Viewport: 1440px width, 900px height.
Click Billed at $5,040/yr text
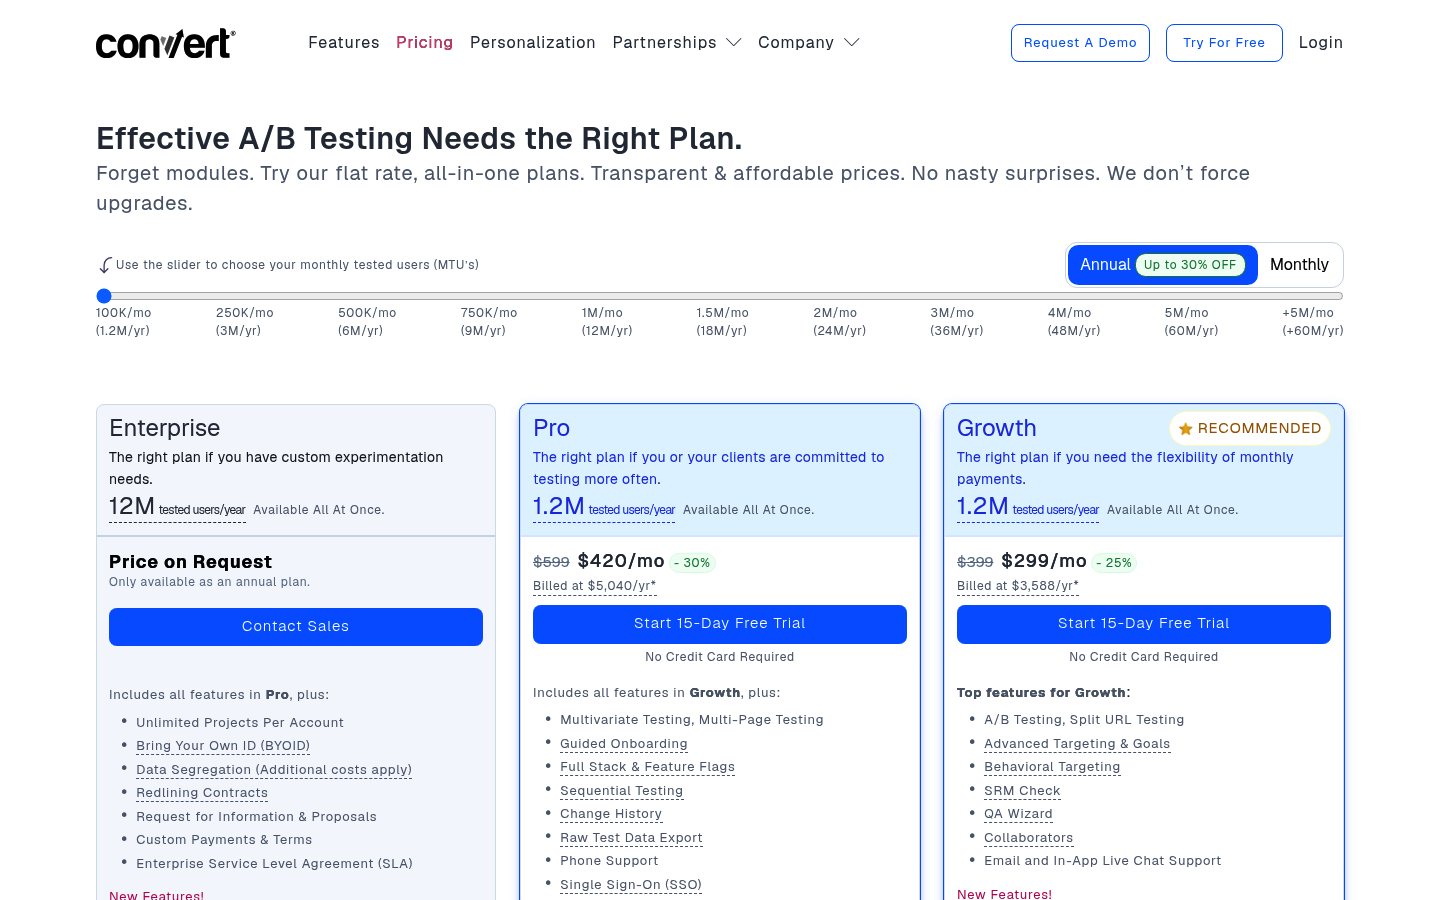[x=595, y=586]
